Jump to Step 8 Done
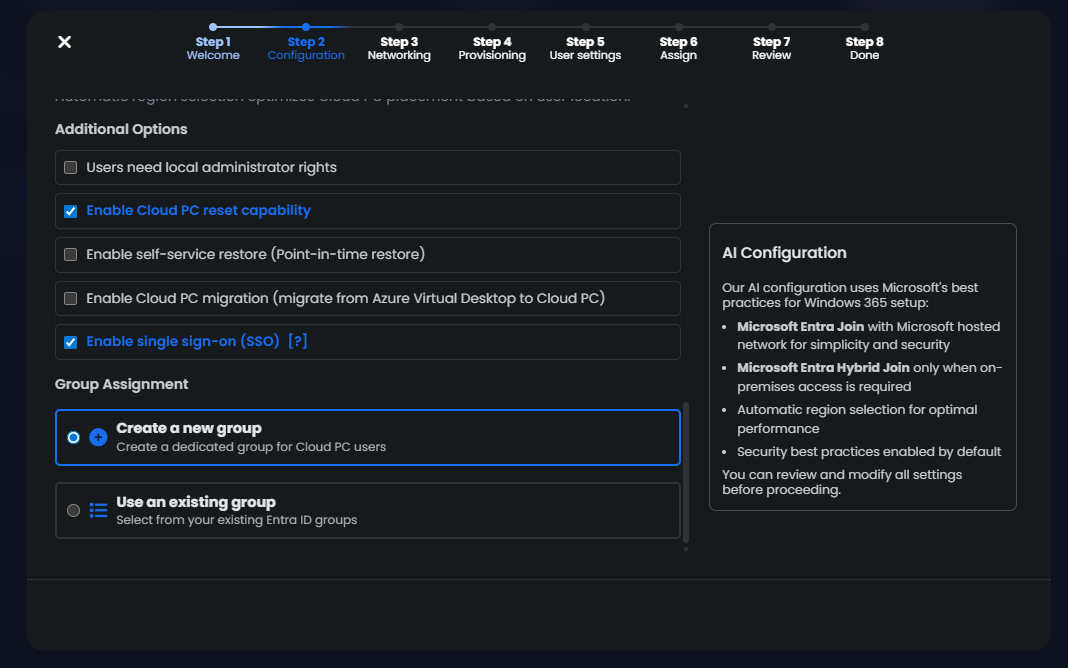This screenshot has width=1068, height=668. pos(864,48)
